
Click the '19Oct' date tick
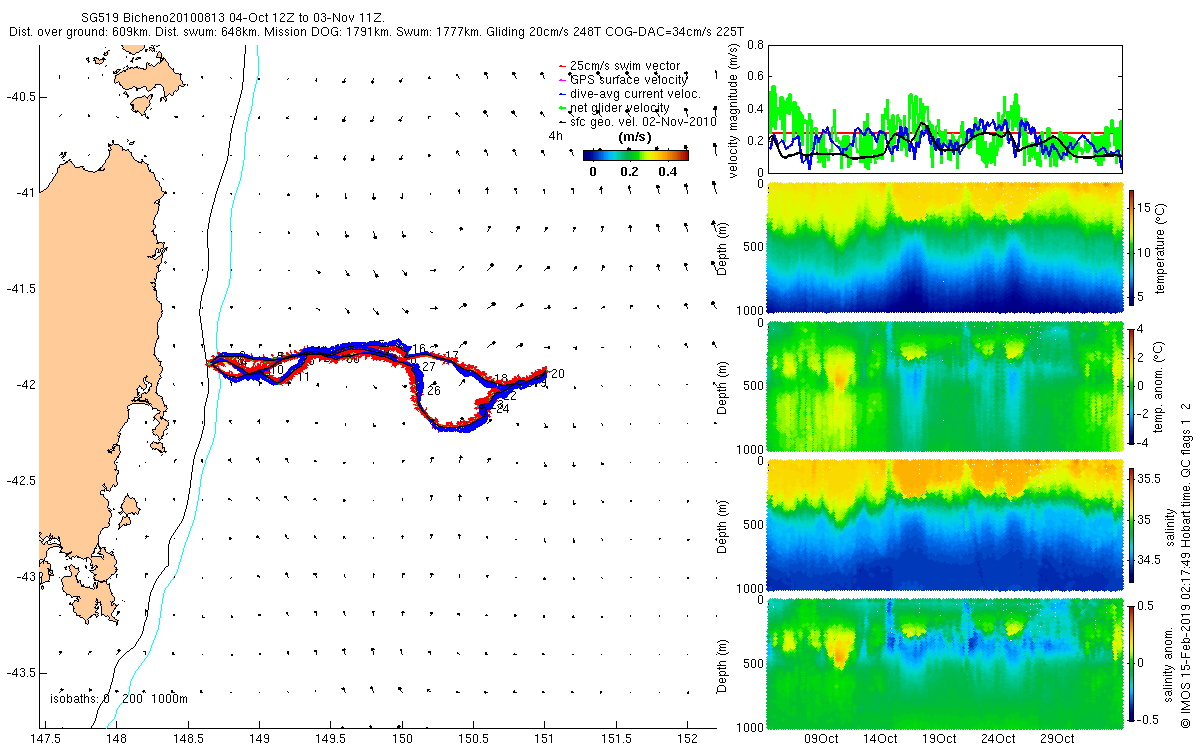tap(939, 739)
